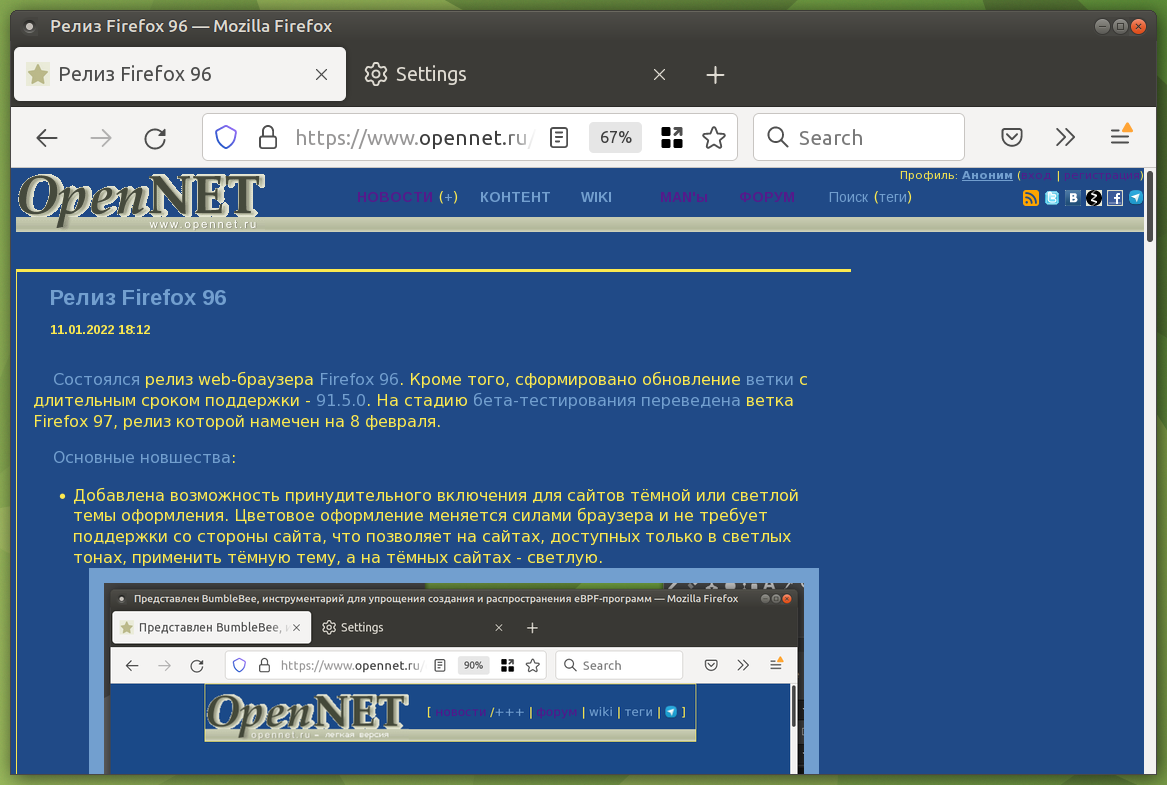Click the Основные новшества text
This screenshot has width=1167, height=785.
tap(141, 458)
